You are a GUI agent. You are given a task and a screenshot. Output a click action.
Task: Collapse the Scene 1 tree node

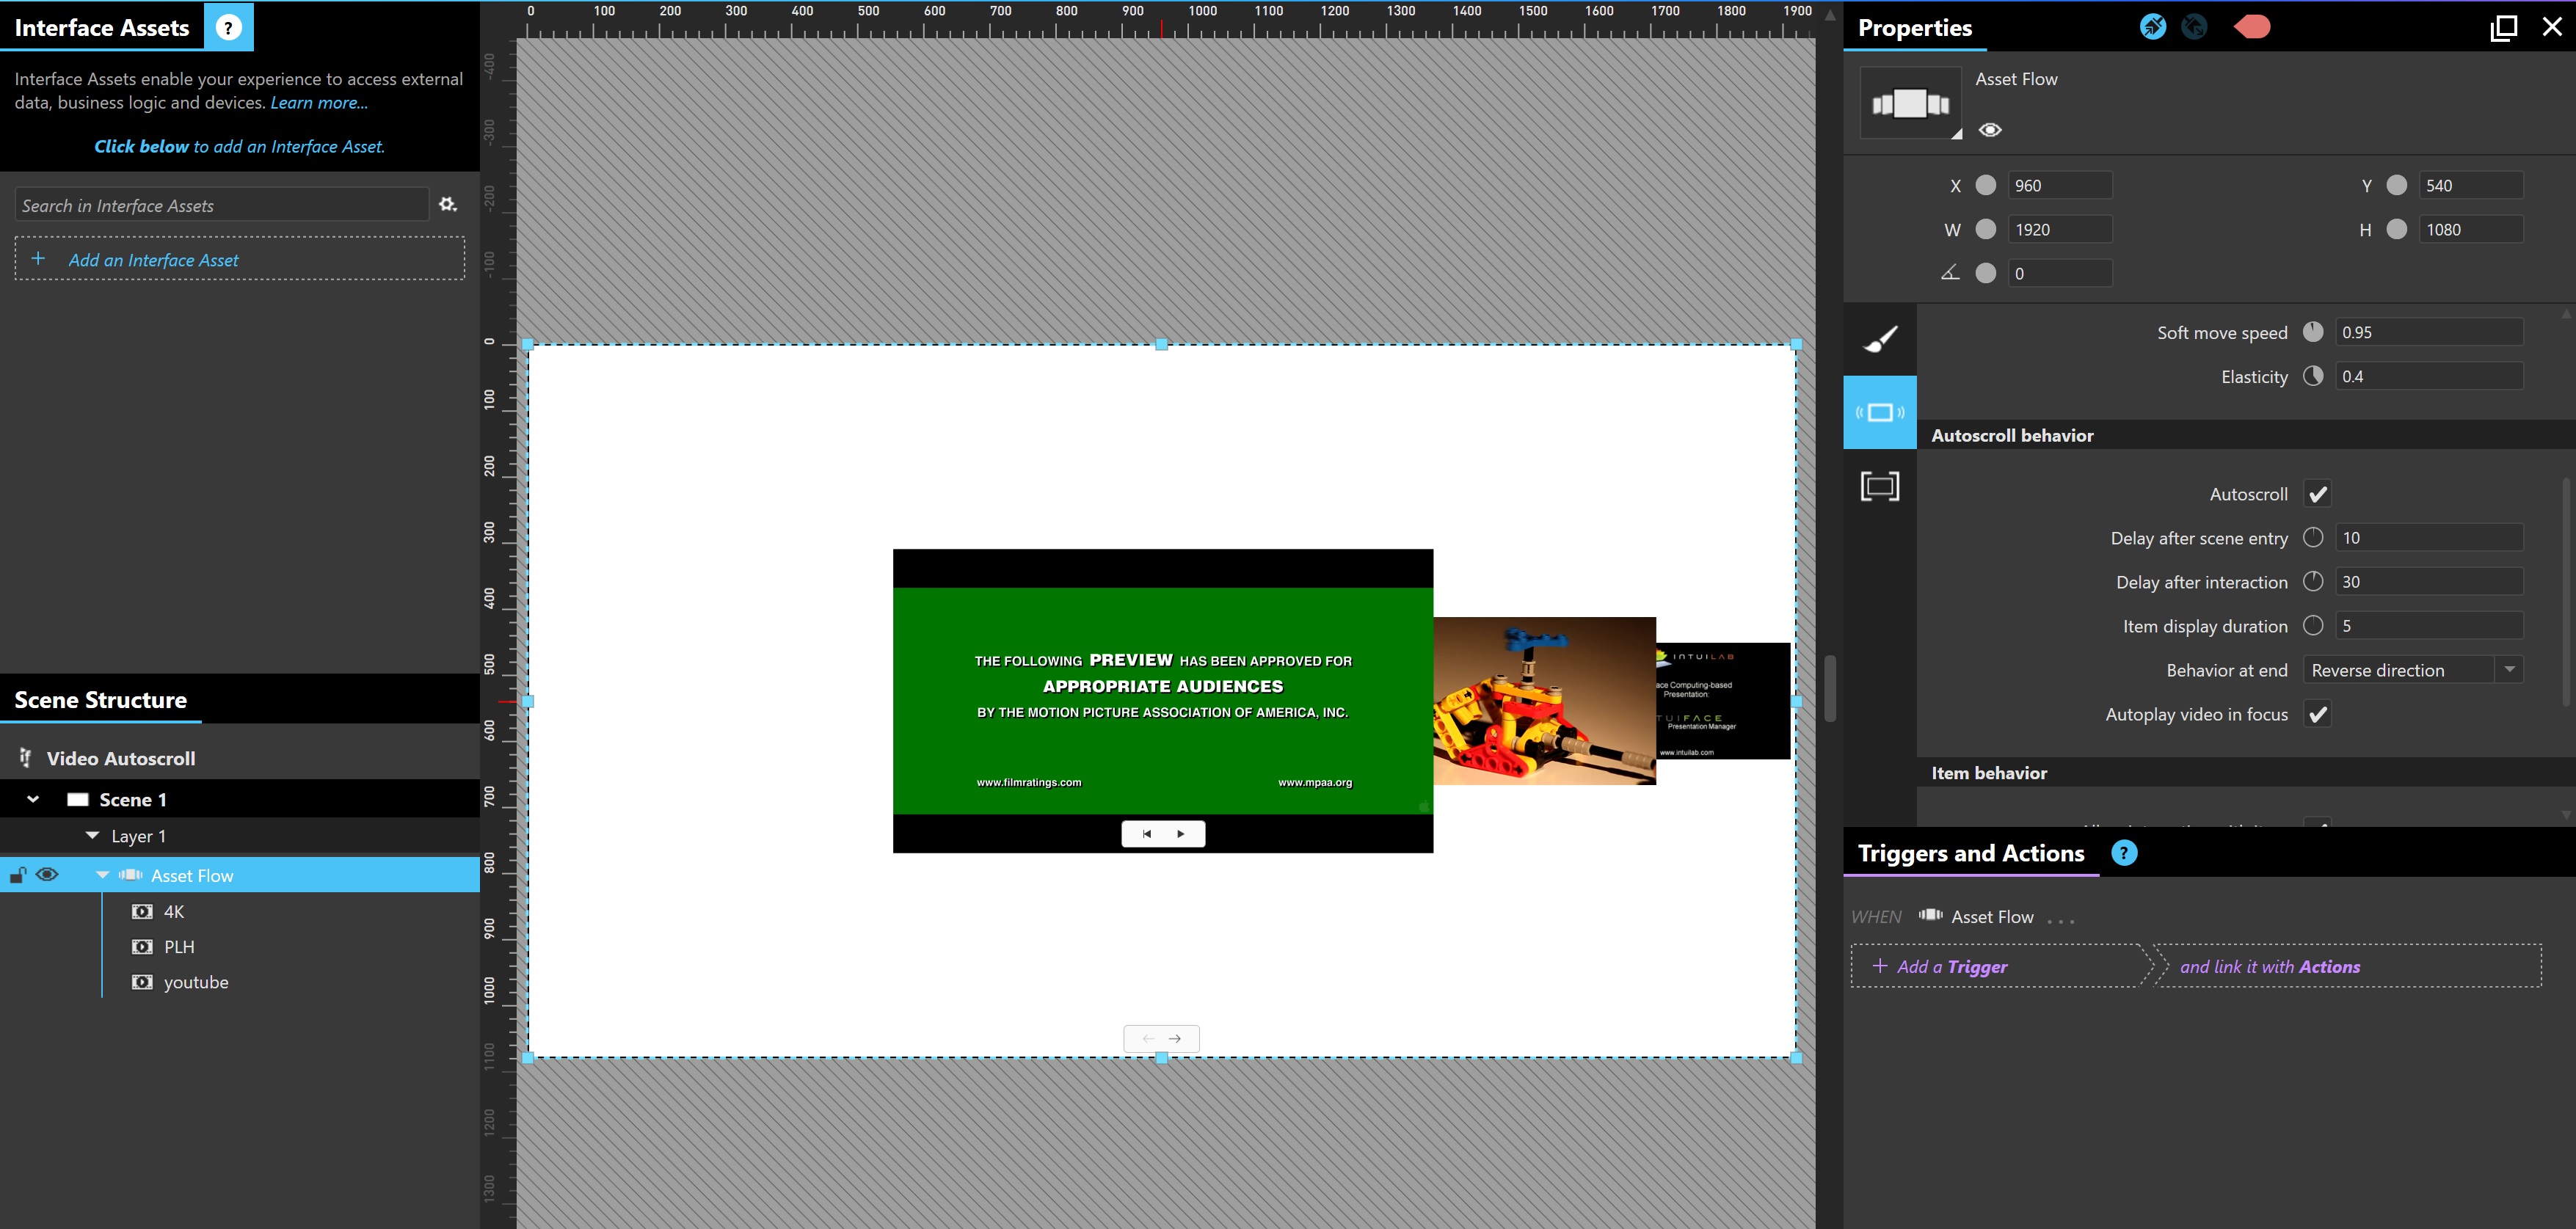pyautogui.click(x=33, y=799)
